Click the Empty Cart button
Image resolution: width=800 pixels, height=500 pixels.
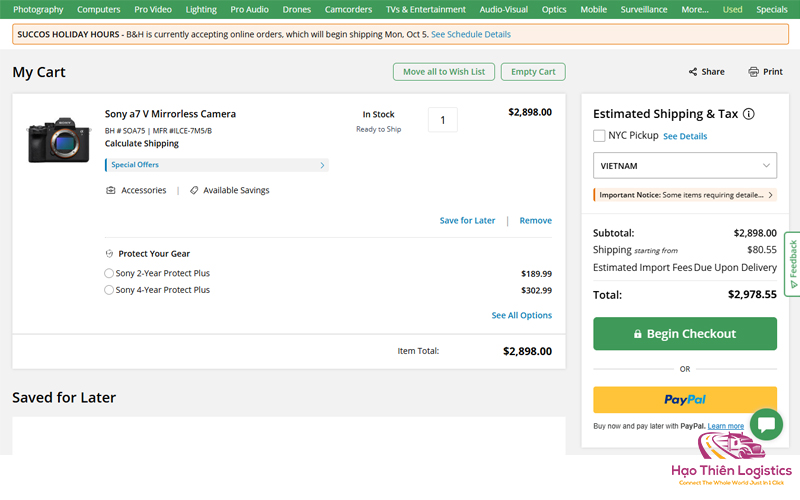533,72
